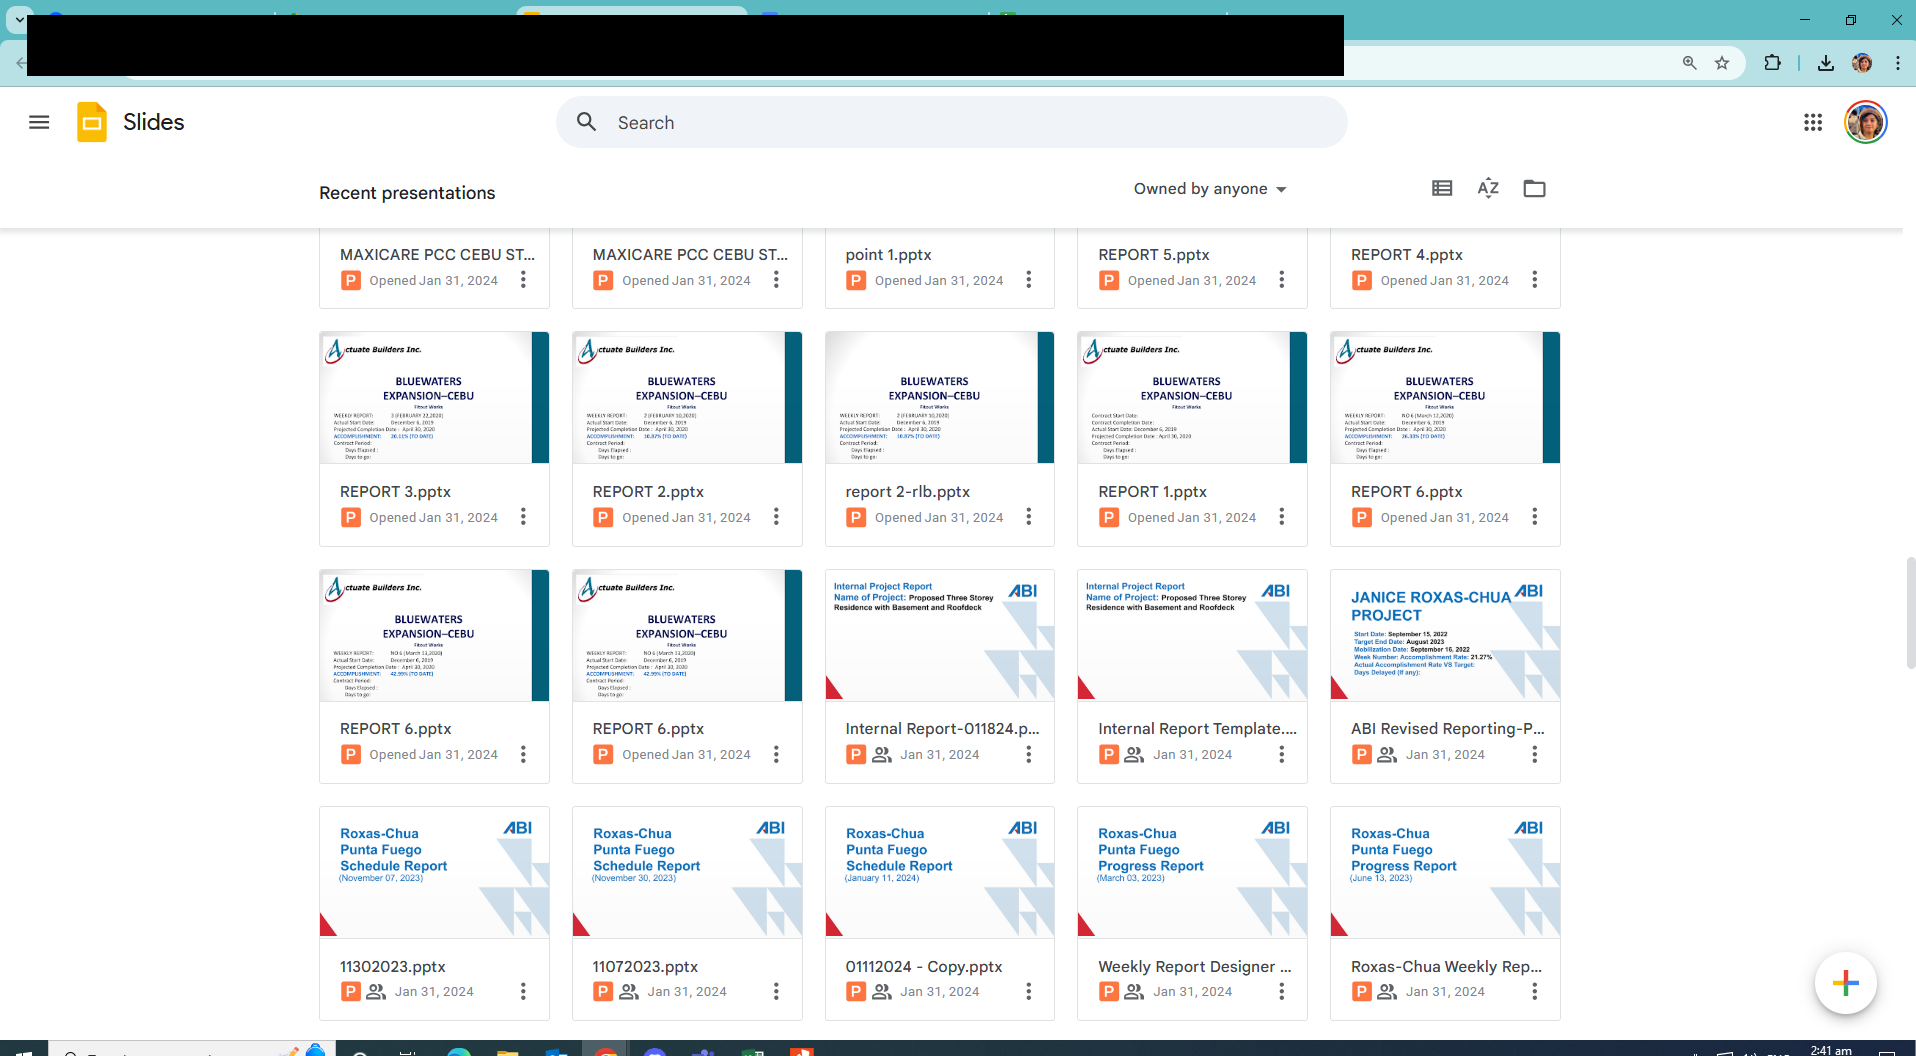Open the Internal Report Template thumbnail
The image size is (1916, 1056).
(x=1192, y=635)
